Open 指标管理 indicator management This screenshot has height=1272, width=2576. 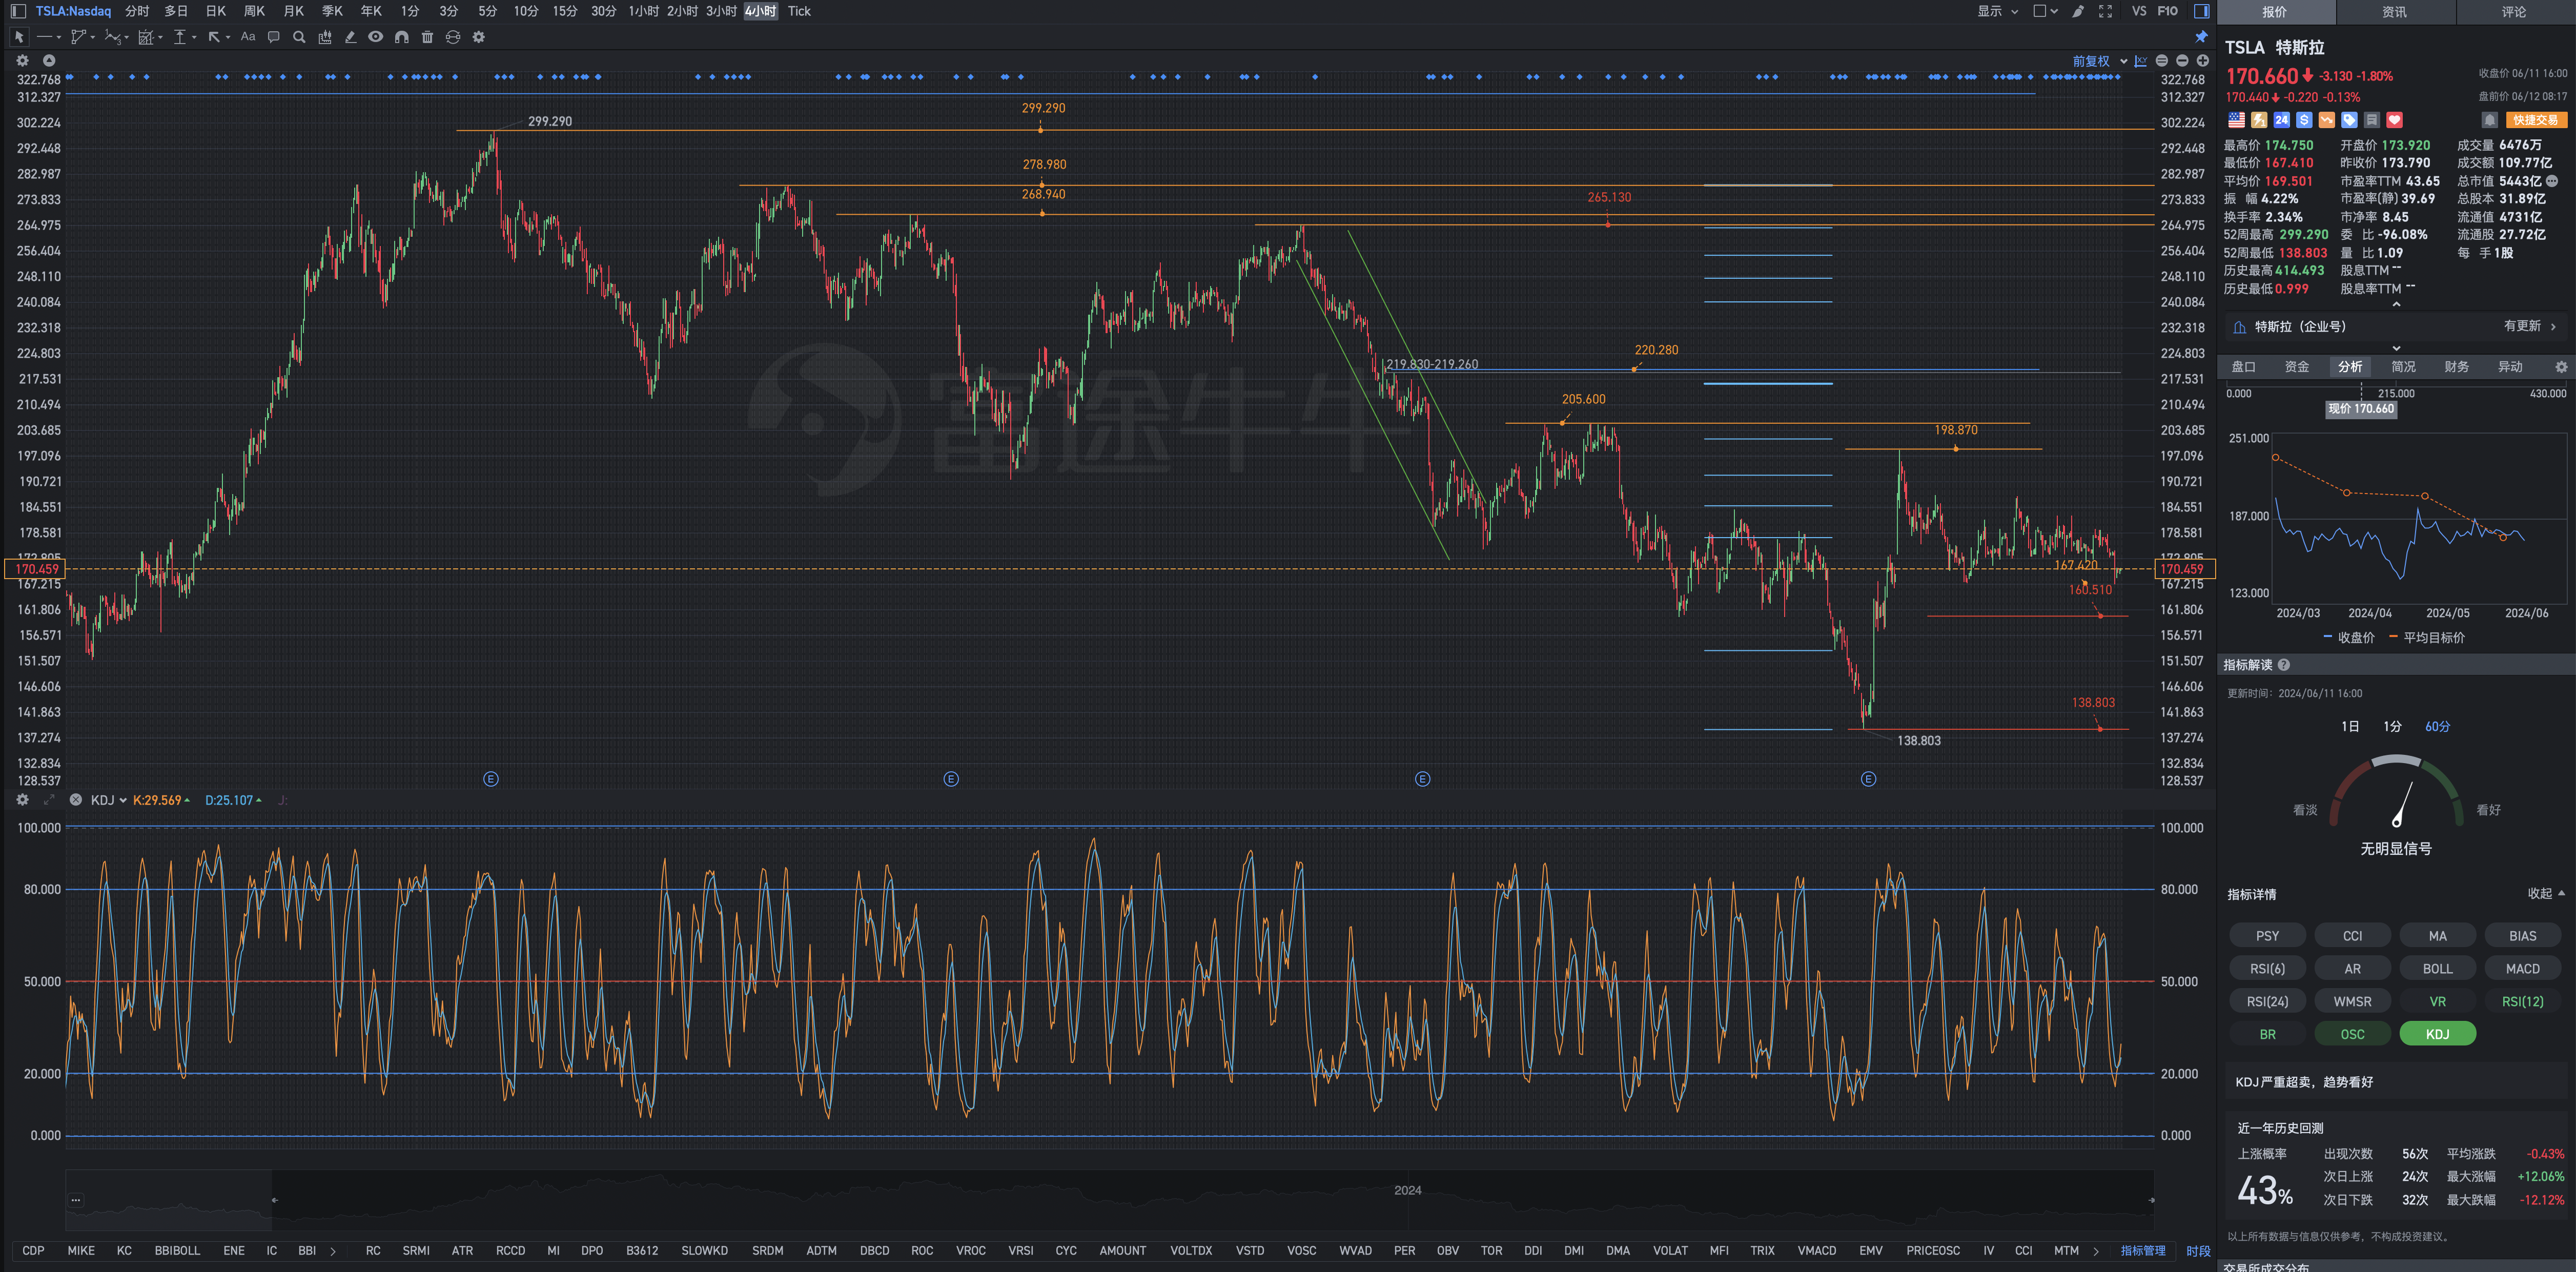point(2142,1251)
